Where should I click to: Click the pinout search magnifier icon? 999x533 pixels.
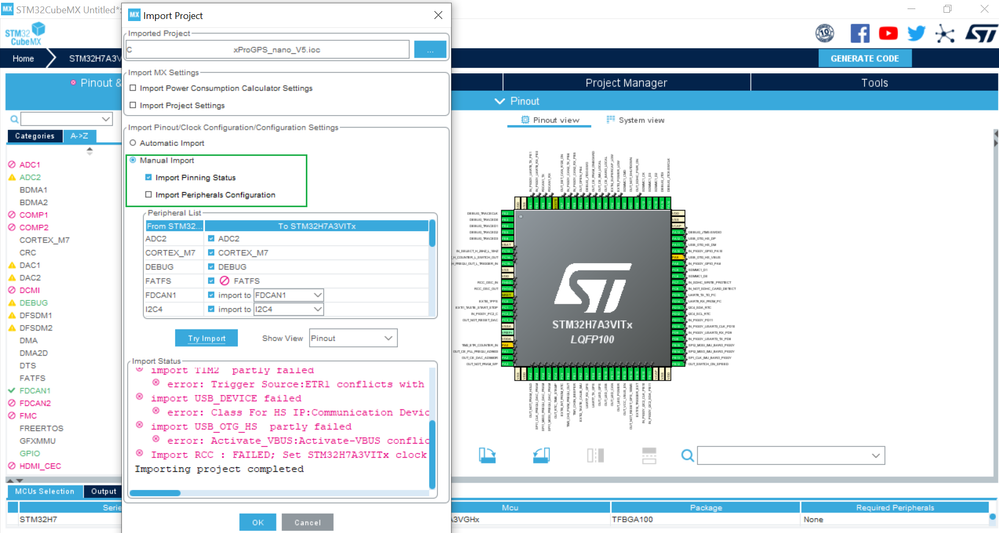[x=687, y=456]
